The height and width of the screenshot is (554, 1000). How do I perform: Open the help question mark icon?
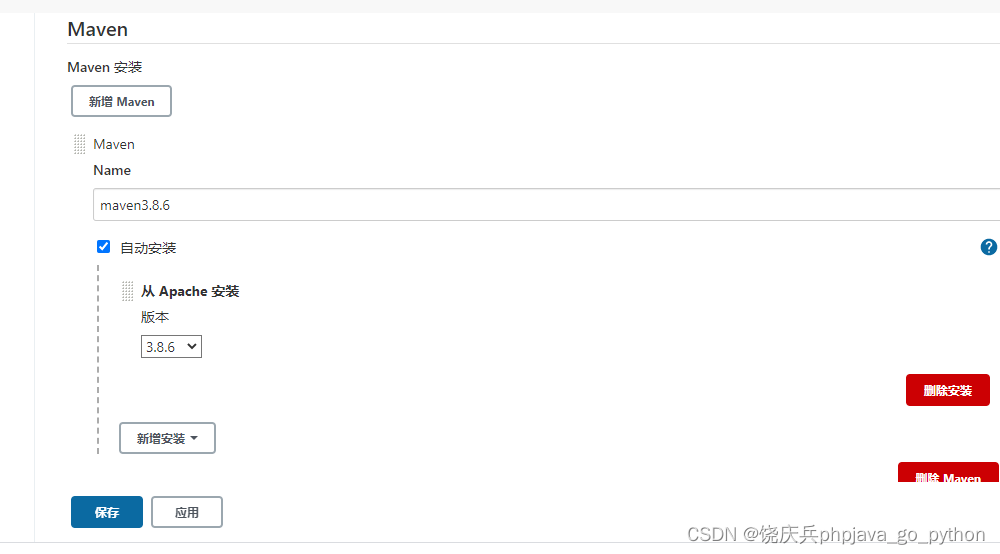(x=989, y=247)
